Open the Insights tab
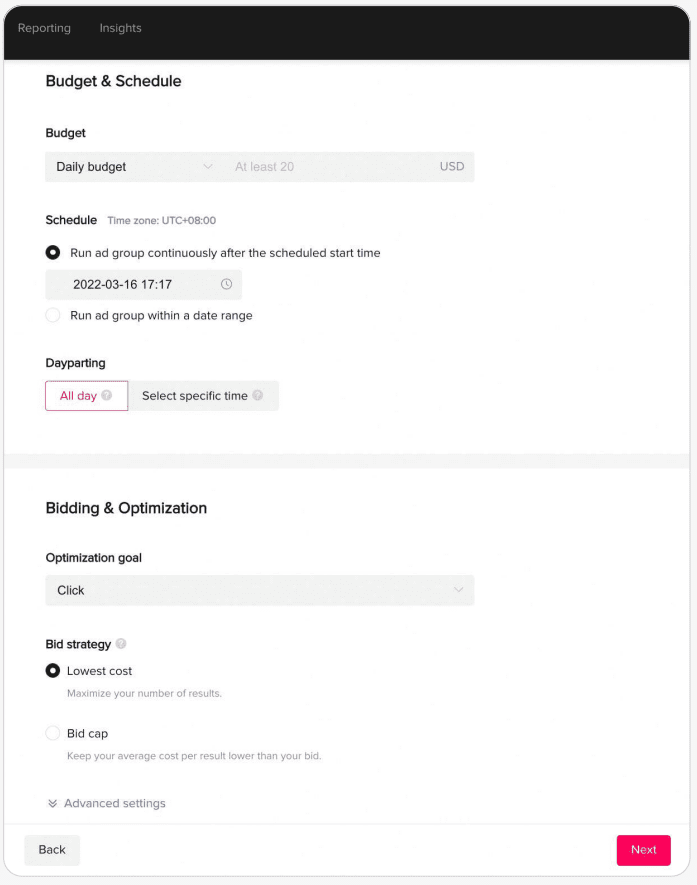The height and width of the screenshot is (885, 697). click(x=120, y=28)
